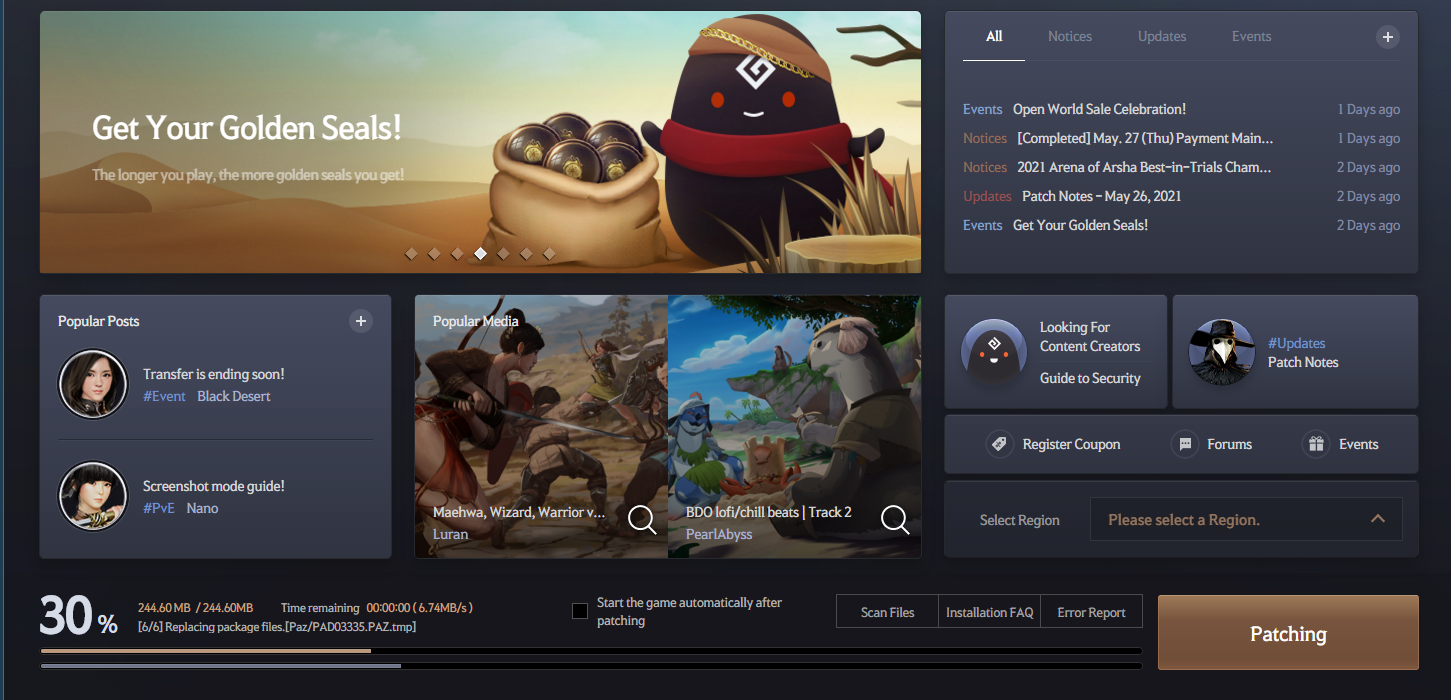
Task: Click the Select Region chevron arrow
Action: click(x=1377, y=519)
